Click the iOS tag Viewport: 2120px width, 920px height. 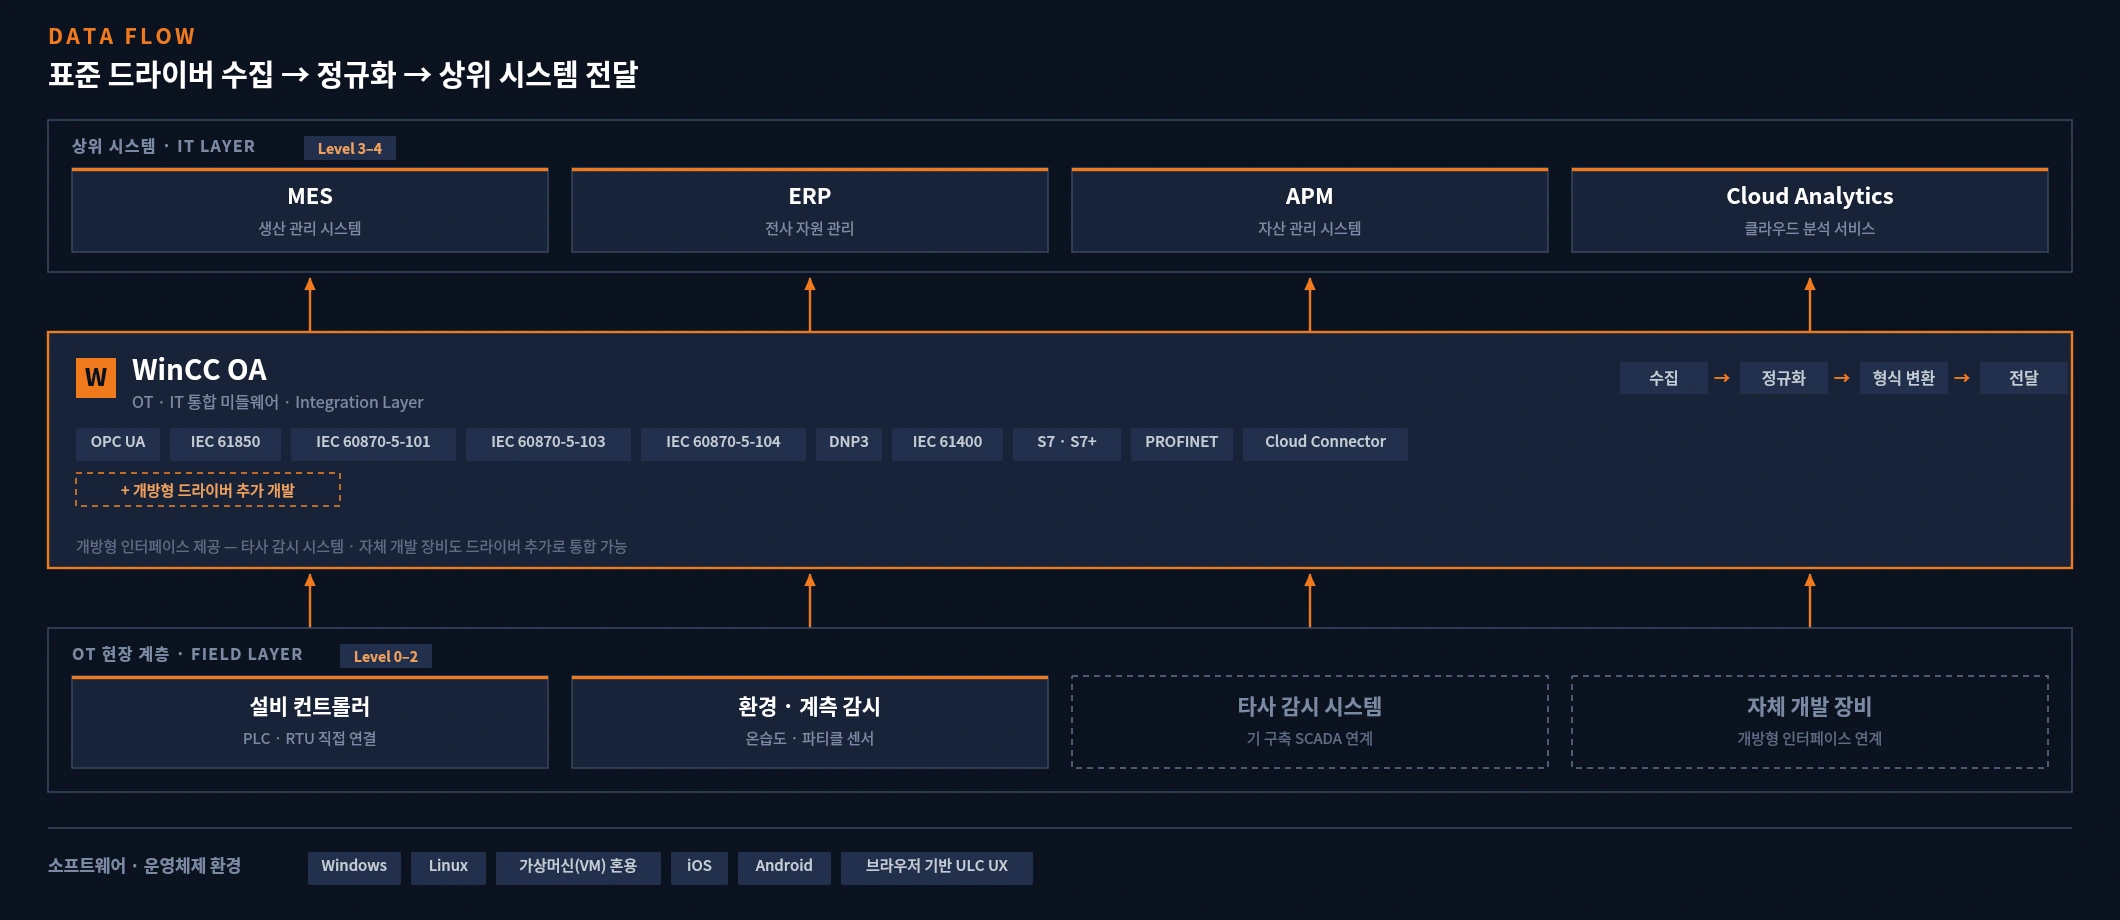(700, 867)
